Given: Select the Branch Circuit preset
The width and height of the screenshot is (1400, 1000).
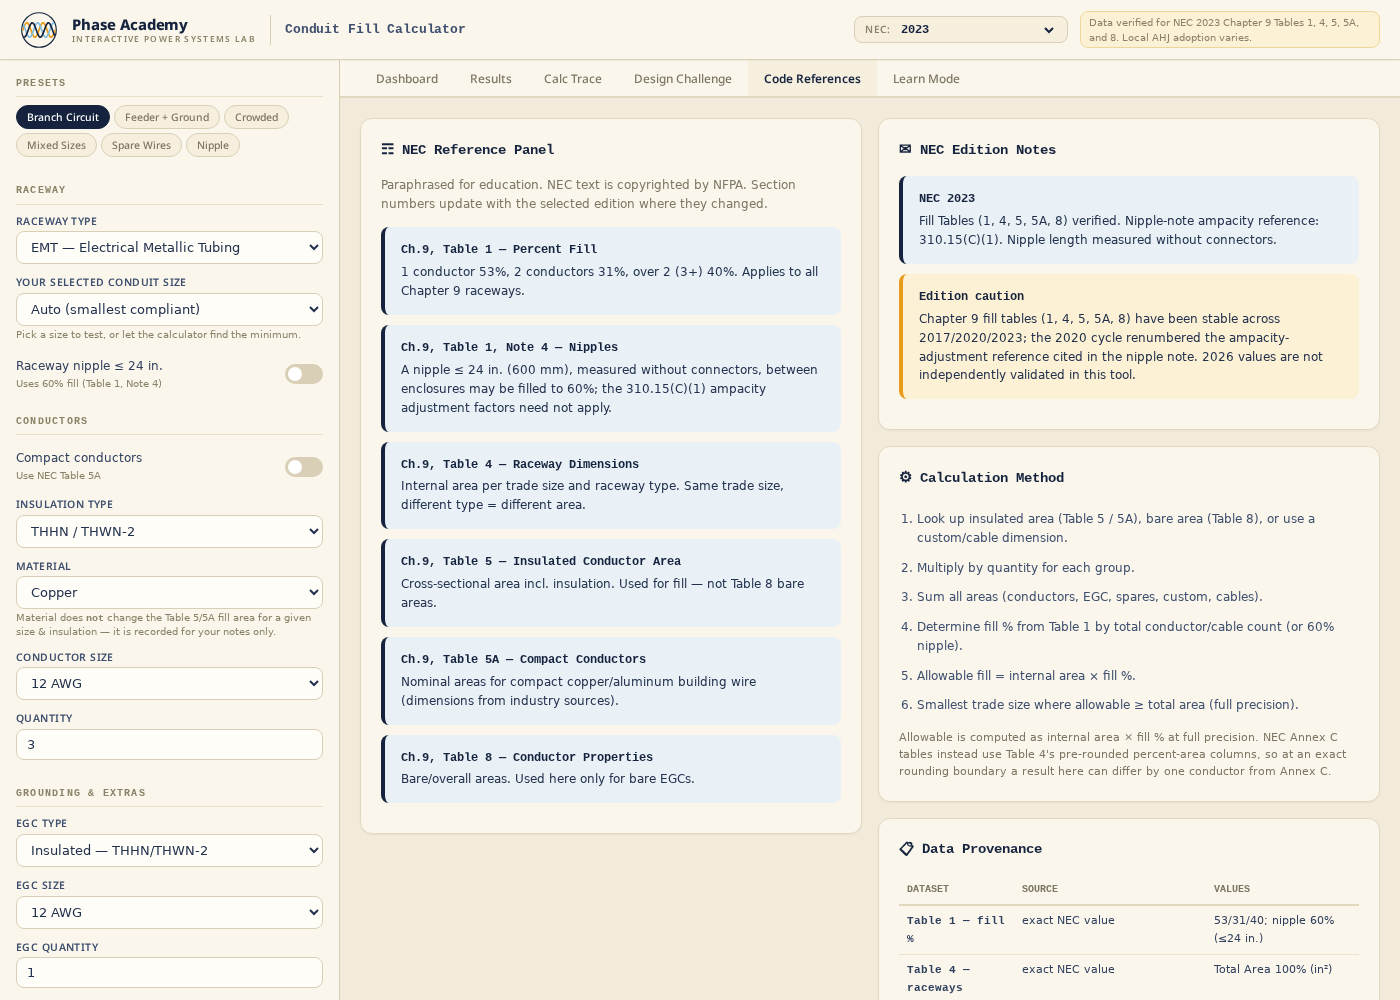Looking at the screenshot, I should [63, 117].
